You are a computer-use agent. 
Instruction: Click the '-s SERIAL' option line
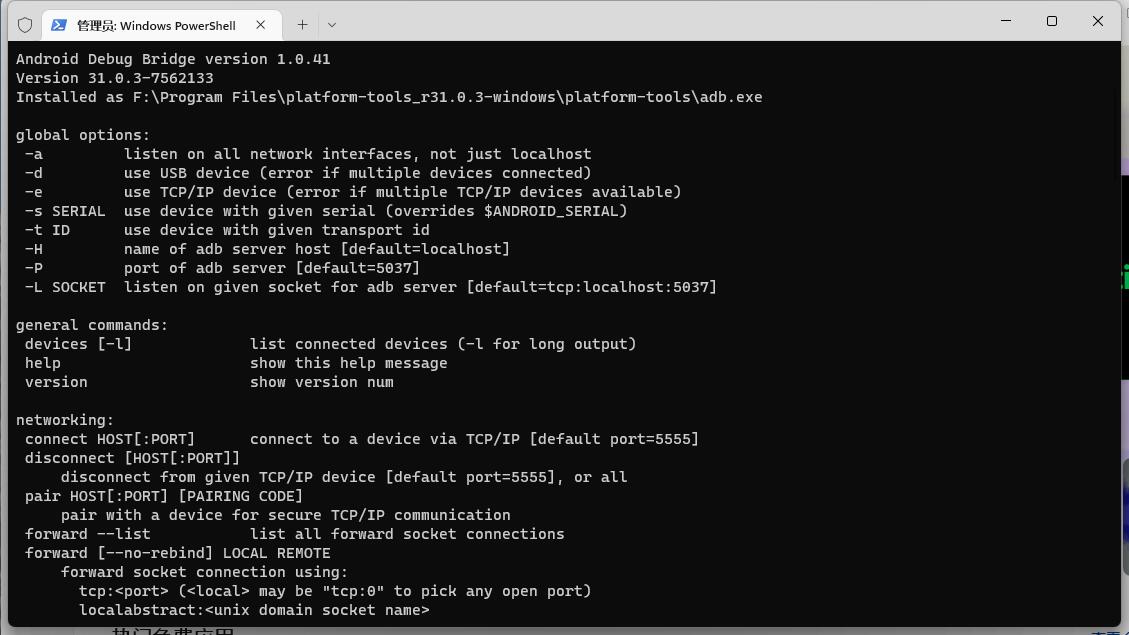click(326, 211)
